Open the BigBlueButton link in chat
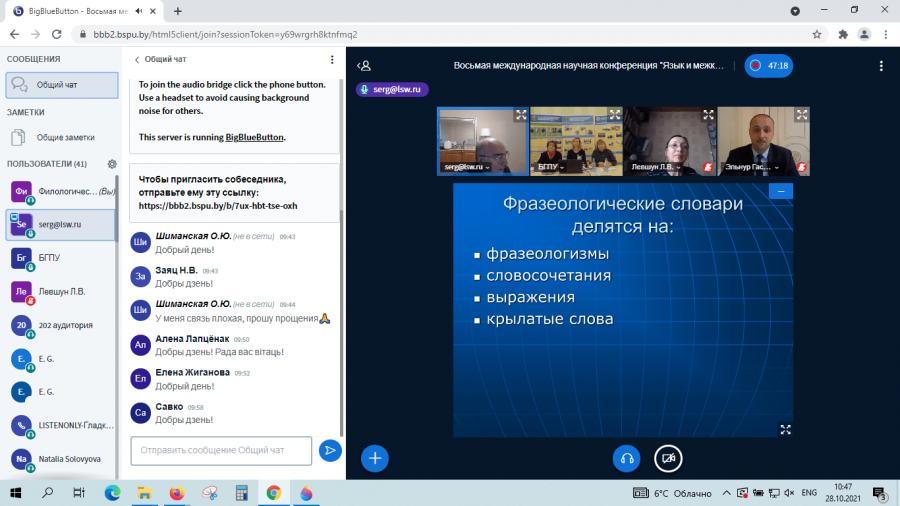 click(x=254, y=137)
